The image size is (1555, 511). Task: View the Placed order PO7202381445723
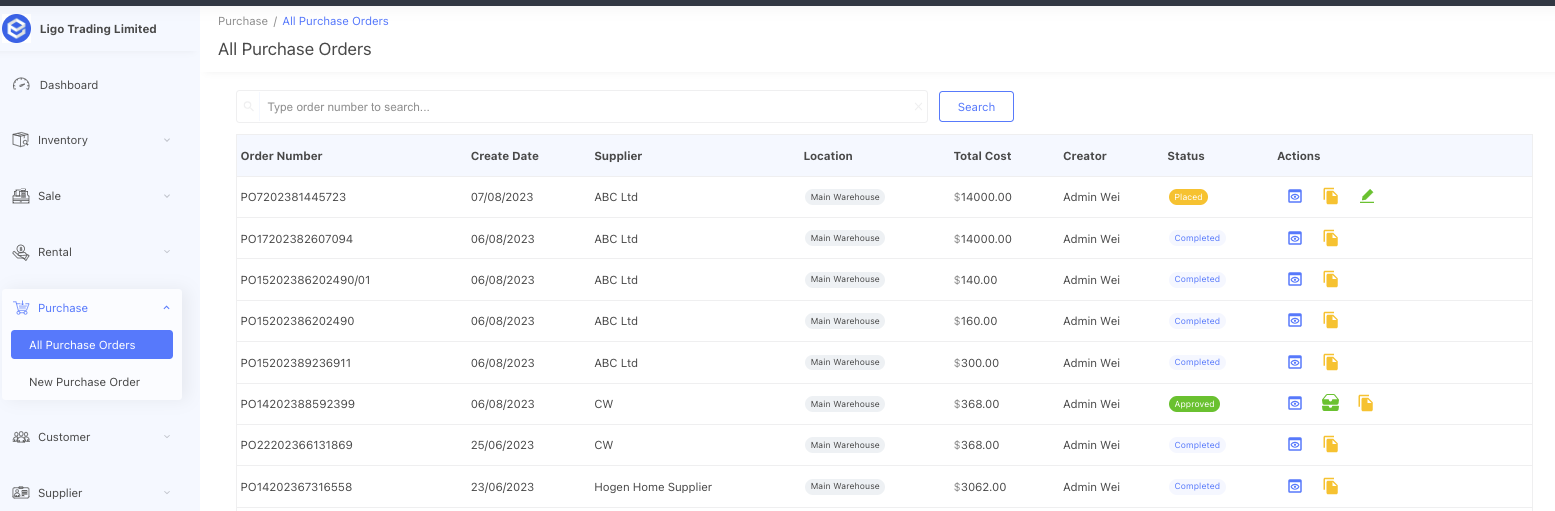pyautogui.click(x=1294, y=197)
